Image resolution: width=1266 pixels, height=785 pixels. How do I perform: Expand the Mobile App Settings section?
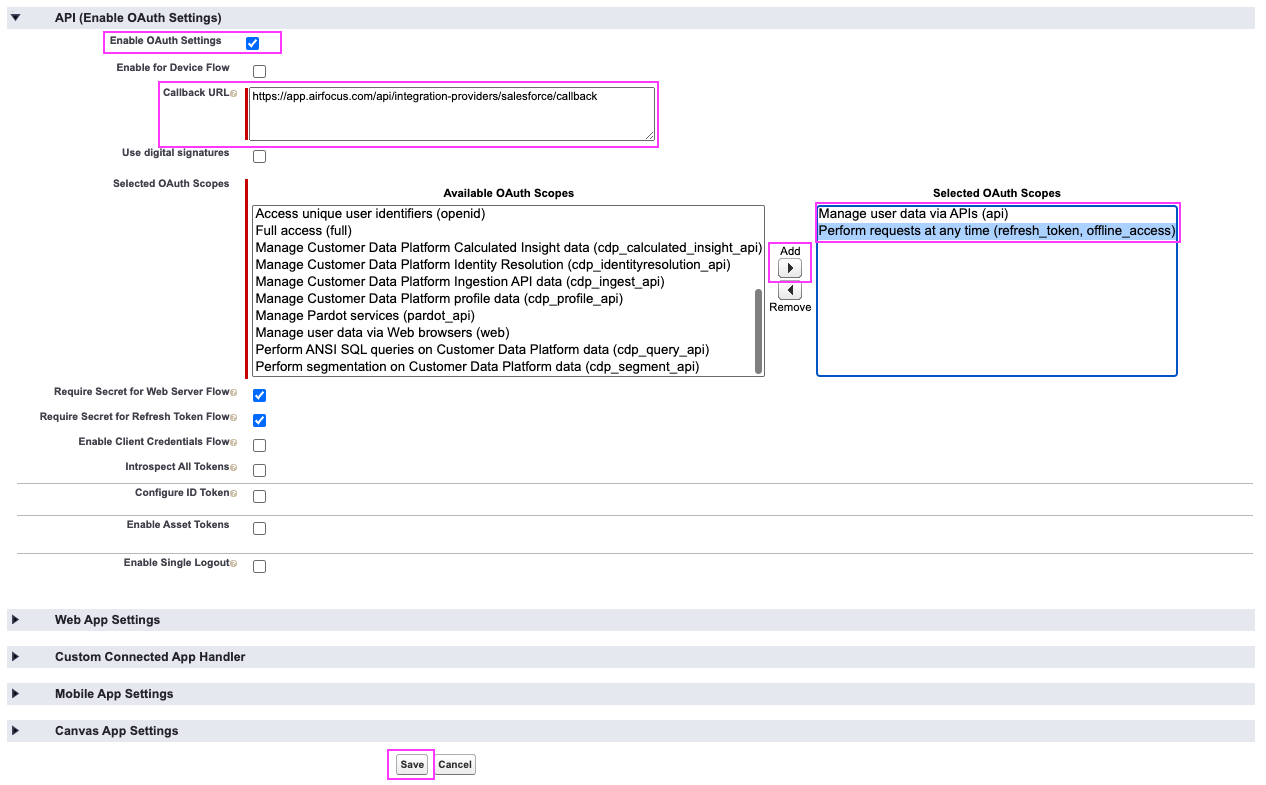coord(17,693)
